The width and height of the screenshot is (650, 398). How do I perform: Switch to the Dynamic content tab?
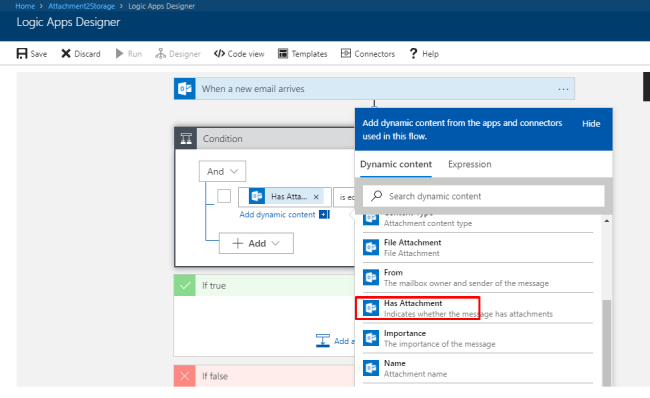click(396, 164)
